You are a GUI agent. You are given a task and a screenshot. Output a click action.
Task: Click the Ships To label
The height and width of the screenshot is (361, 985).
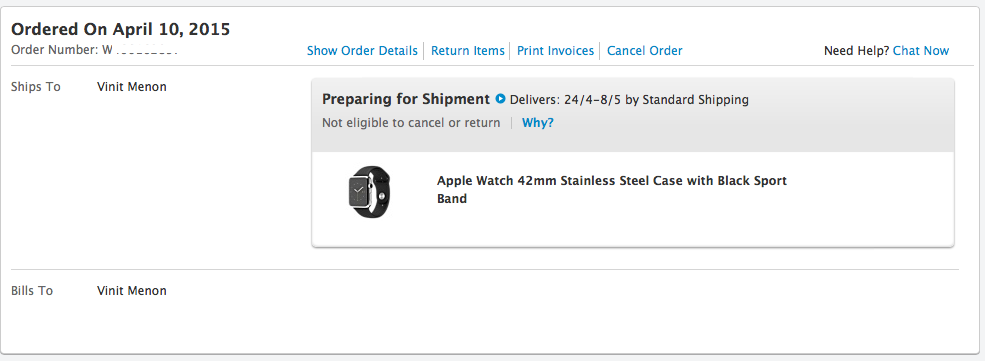point(36,87)
